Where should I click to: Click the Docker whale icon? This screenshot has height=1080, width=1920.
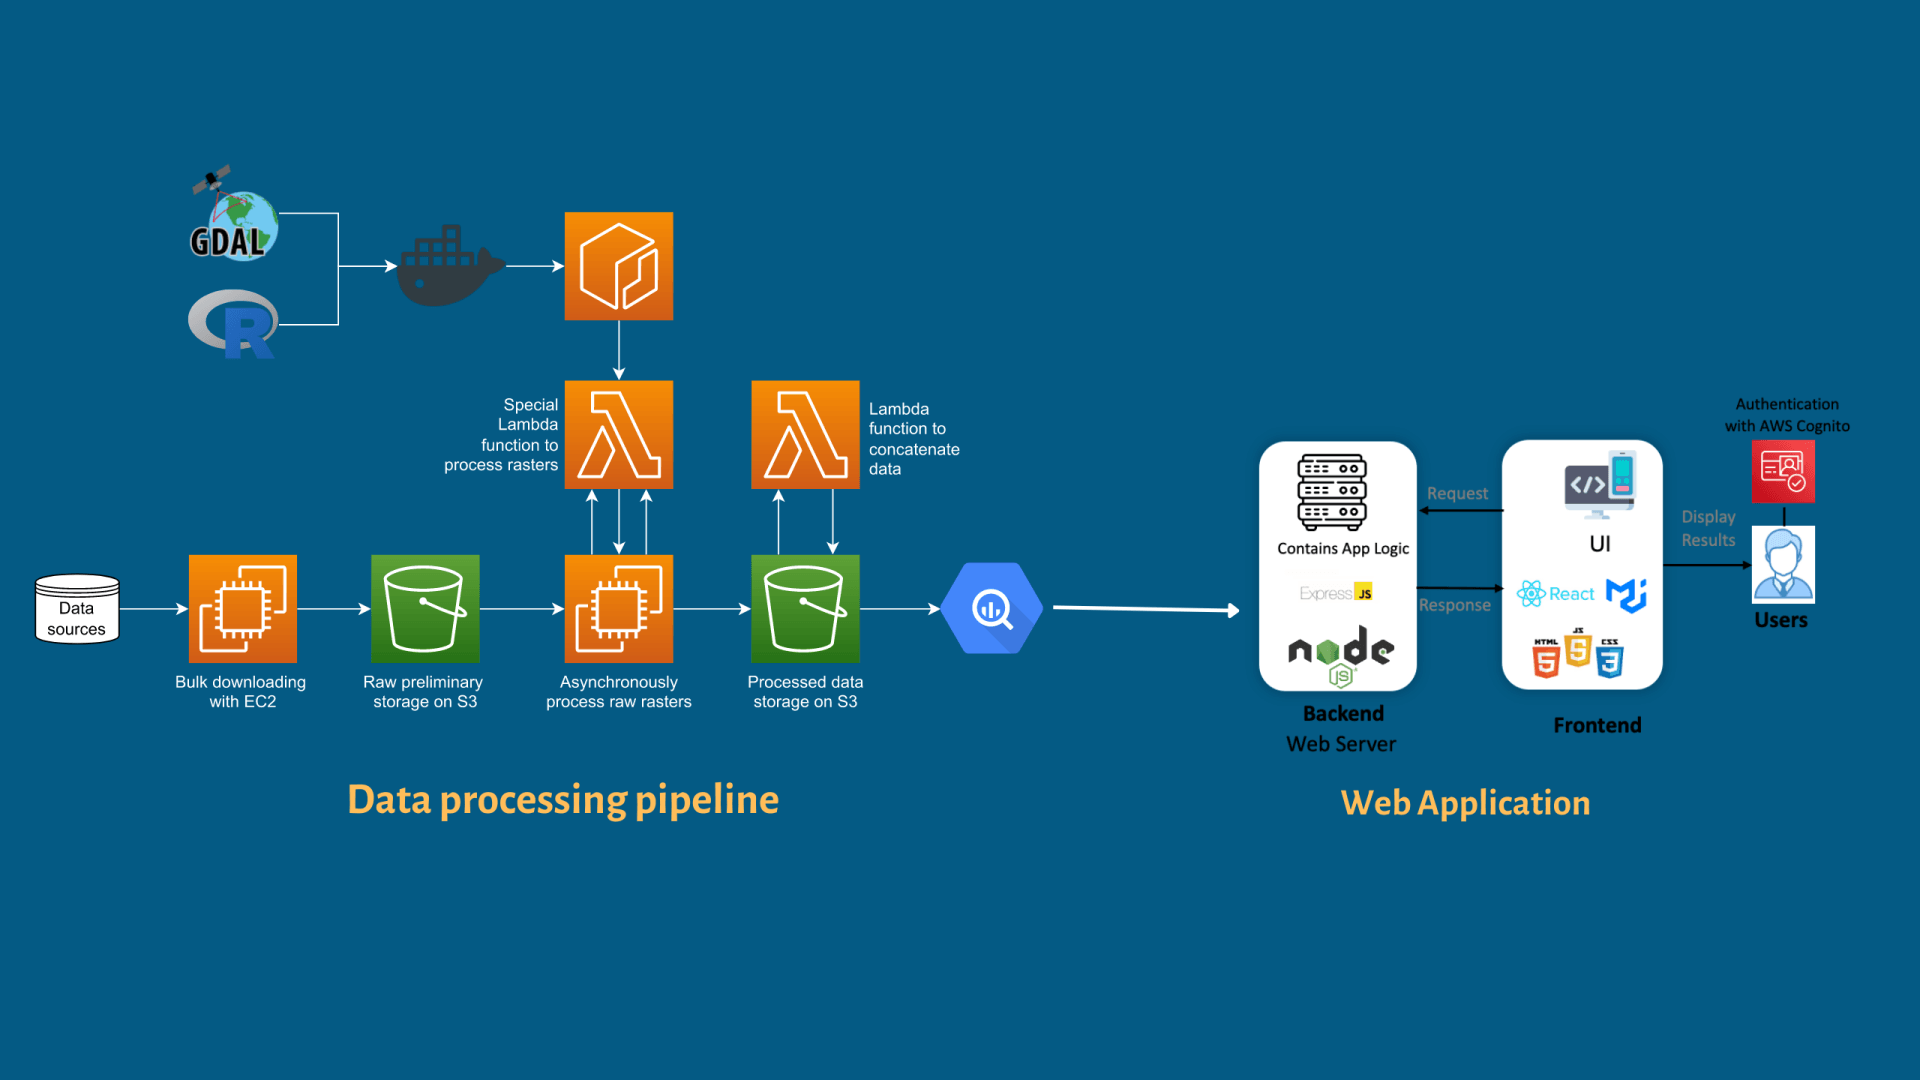(451, 265)
